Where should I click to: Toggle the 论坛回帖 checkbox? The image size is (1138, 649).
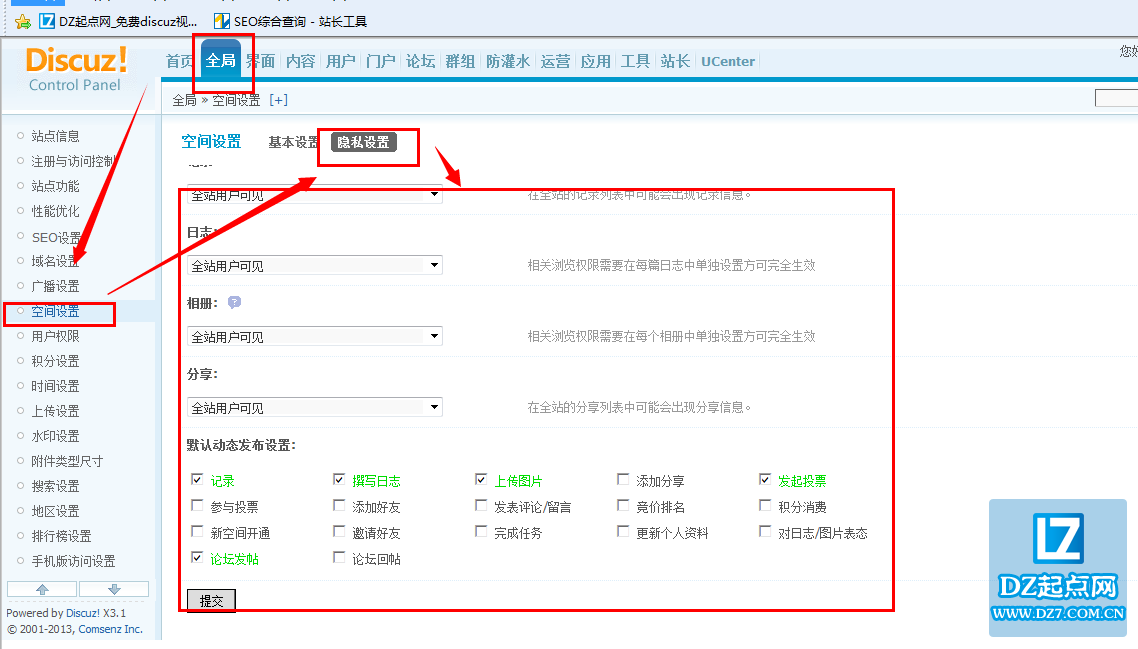340,558
